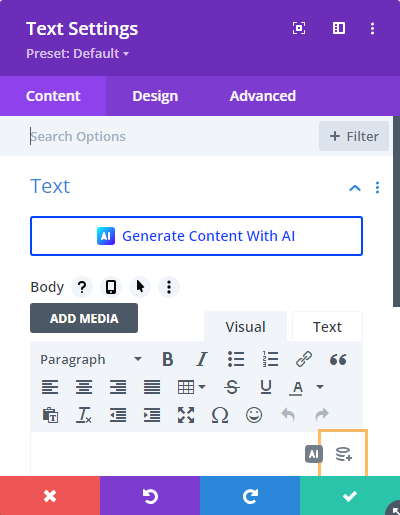Switch to the Design tab

pyautogui.click(x=155, y=96)
